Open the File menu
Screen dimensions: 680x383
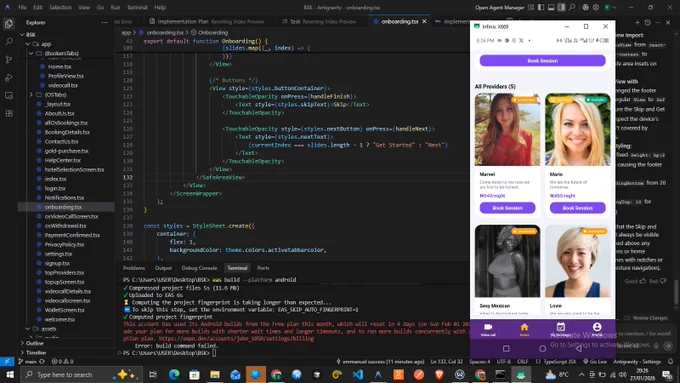22,7
